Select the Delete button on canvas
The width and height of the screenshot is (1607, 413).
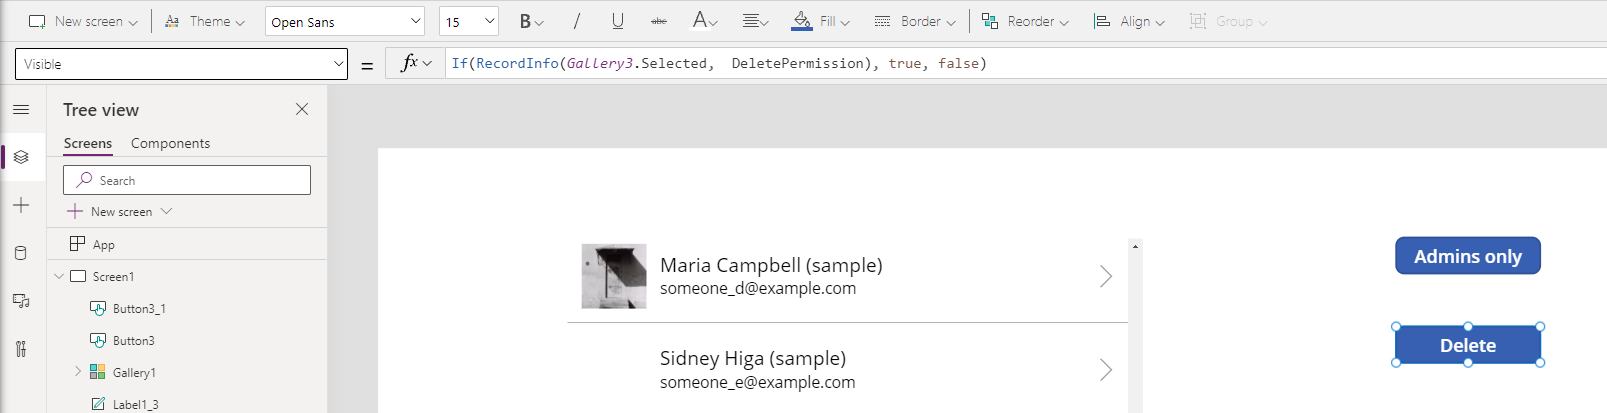pyautogui.click(x=1467, y=345)
